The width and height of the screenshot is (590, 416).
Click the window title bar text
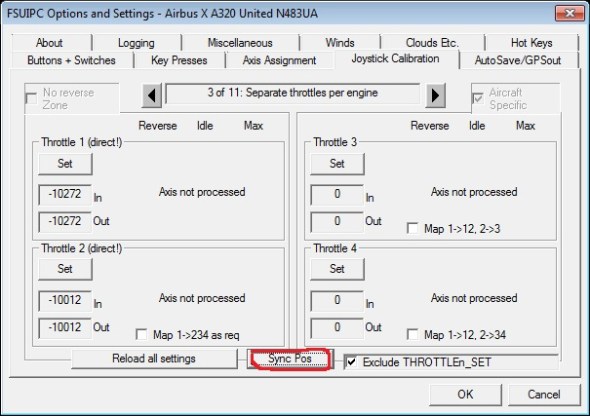(162, 14)
